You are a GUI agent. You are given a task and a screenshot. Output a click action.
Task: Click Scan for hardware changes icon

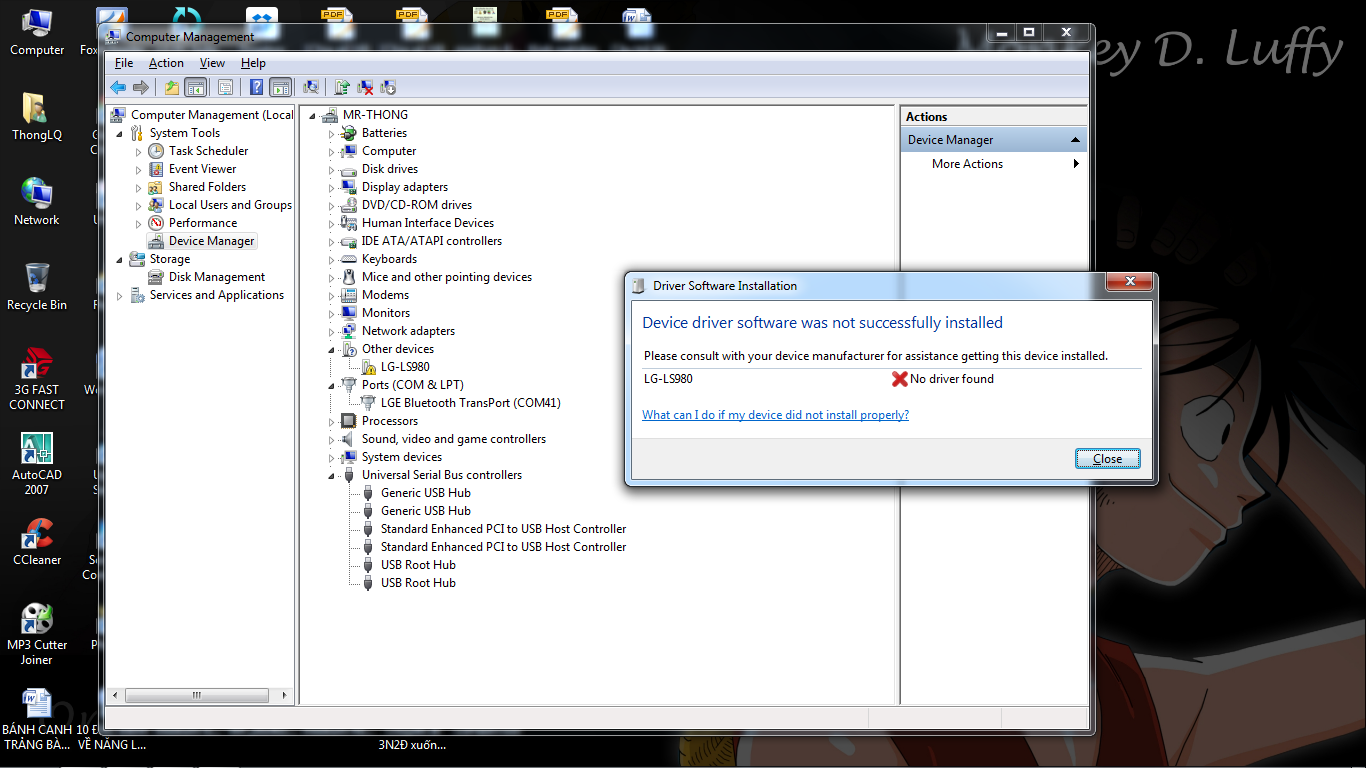[311, 88]
